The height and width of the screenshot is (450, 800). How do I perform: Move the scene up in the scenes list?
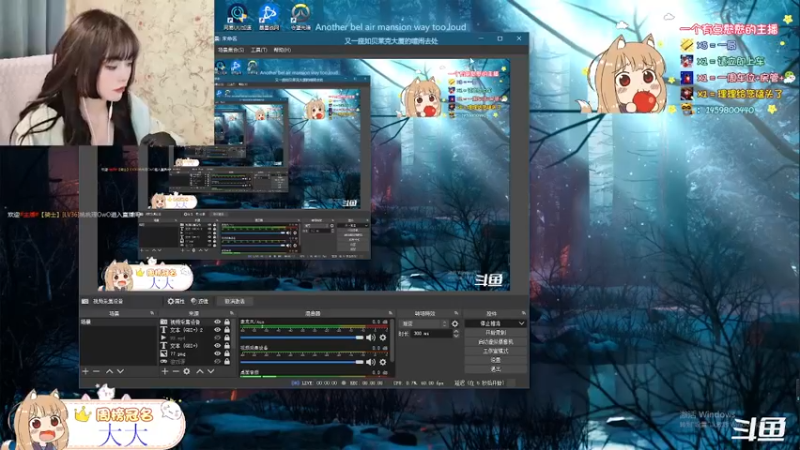(109, 371)
